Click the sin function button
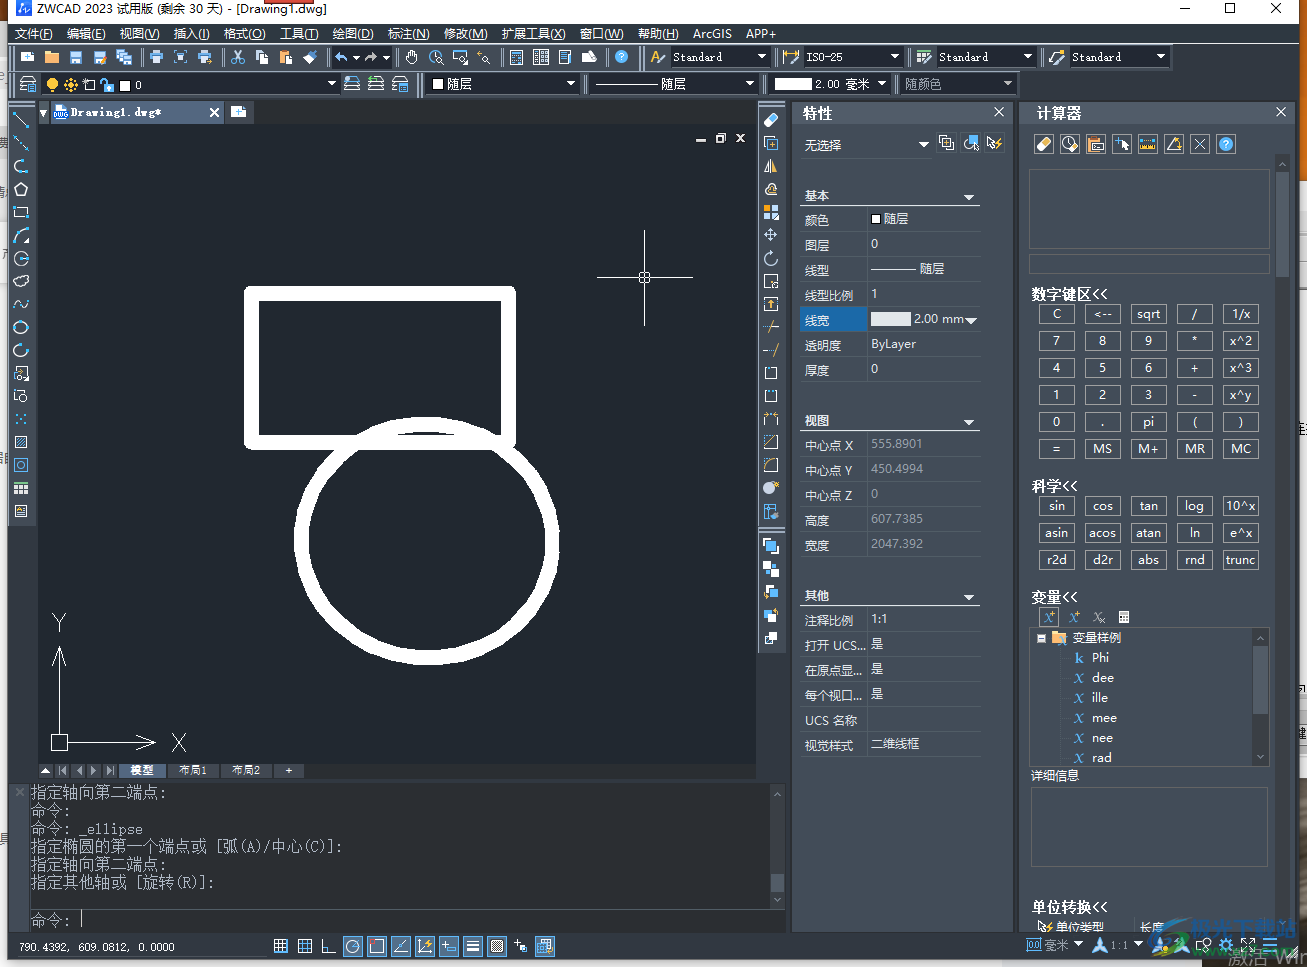 1057,506
